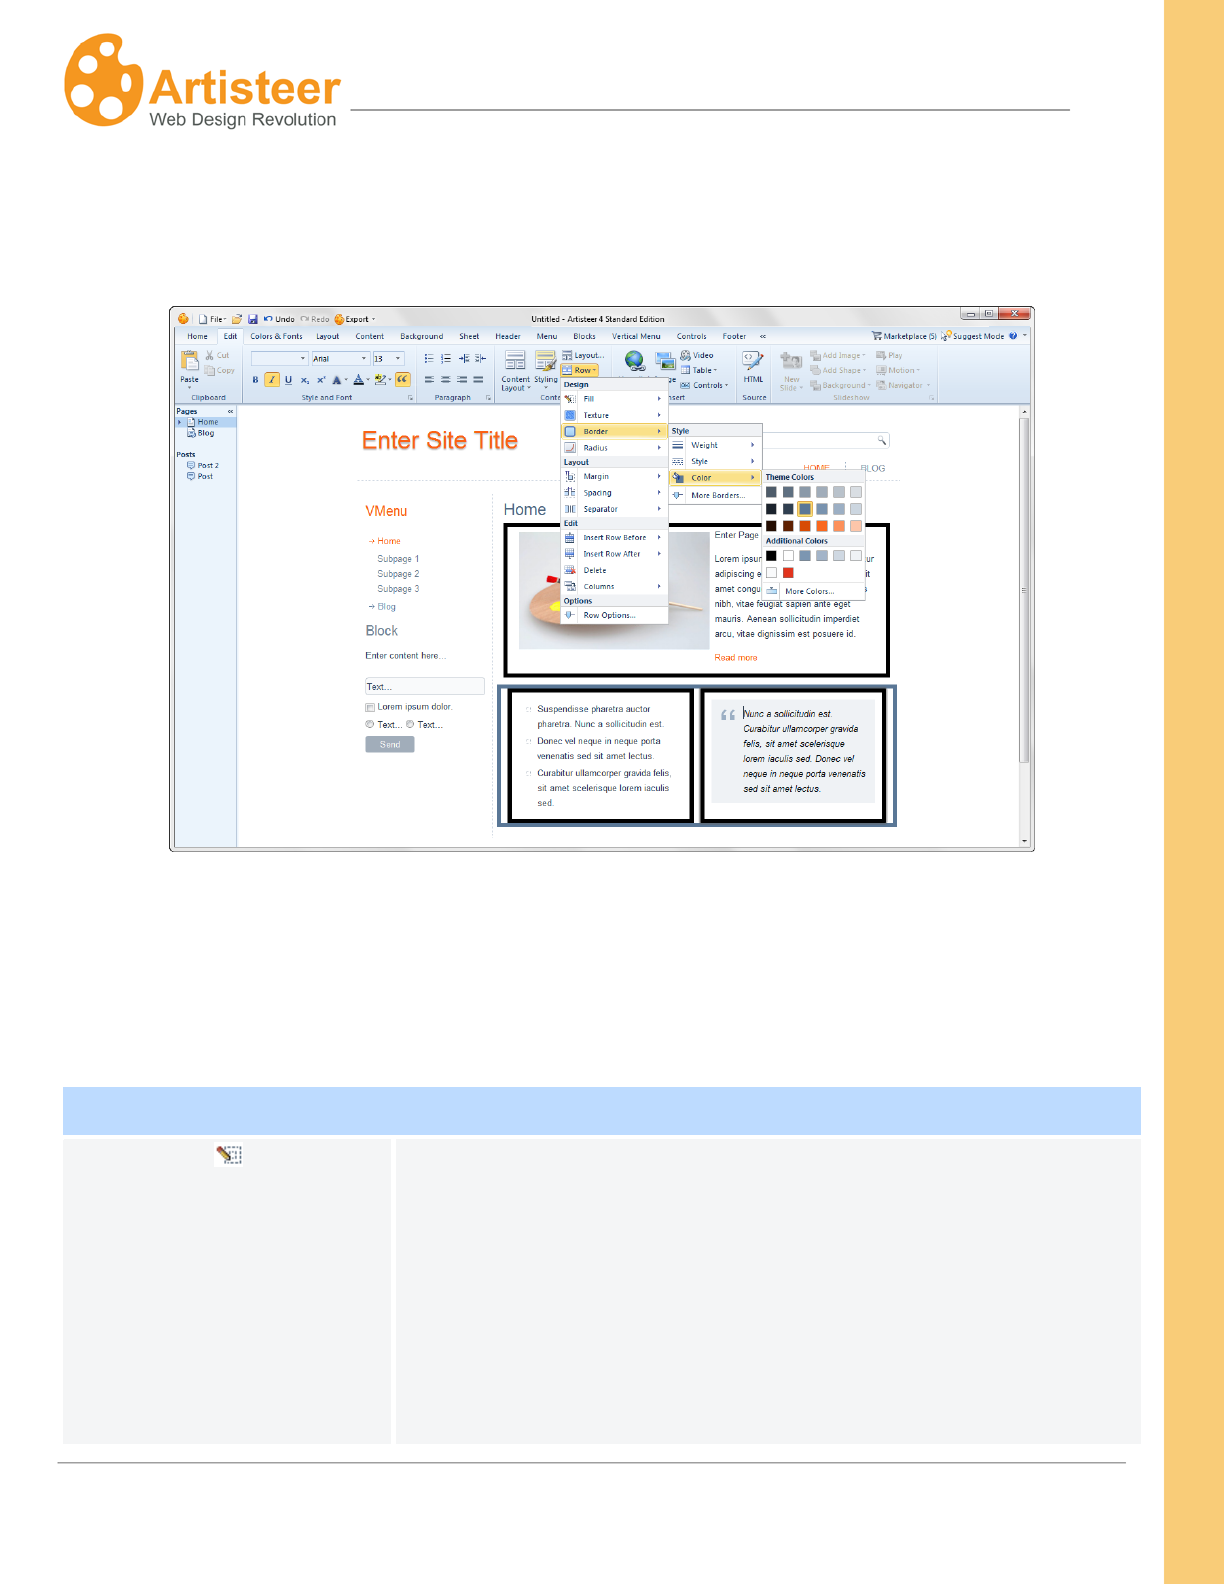The image size is (1224, 1584).
Task: Toggle Italic formatting
Action: coord(272,380)
